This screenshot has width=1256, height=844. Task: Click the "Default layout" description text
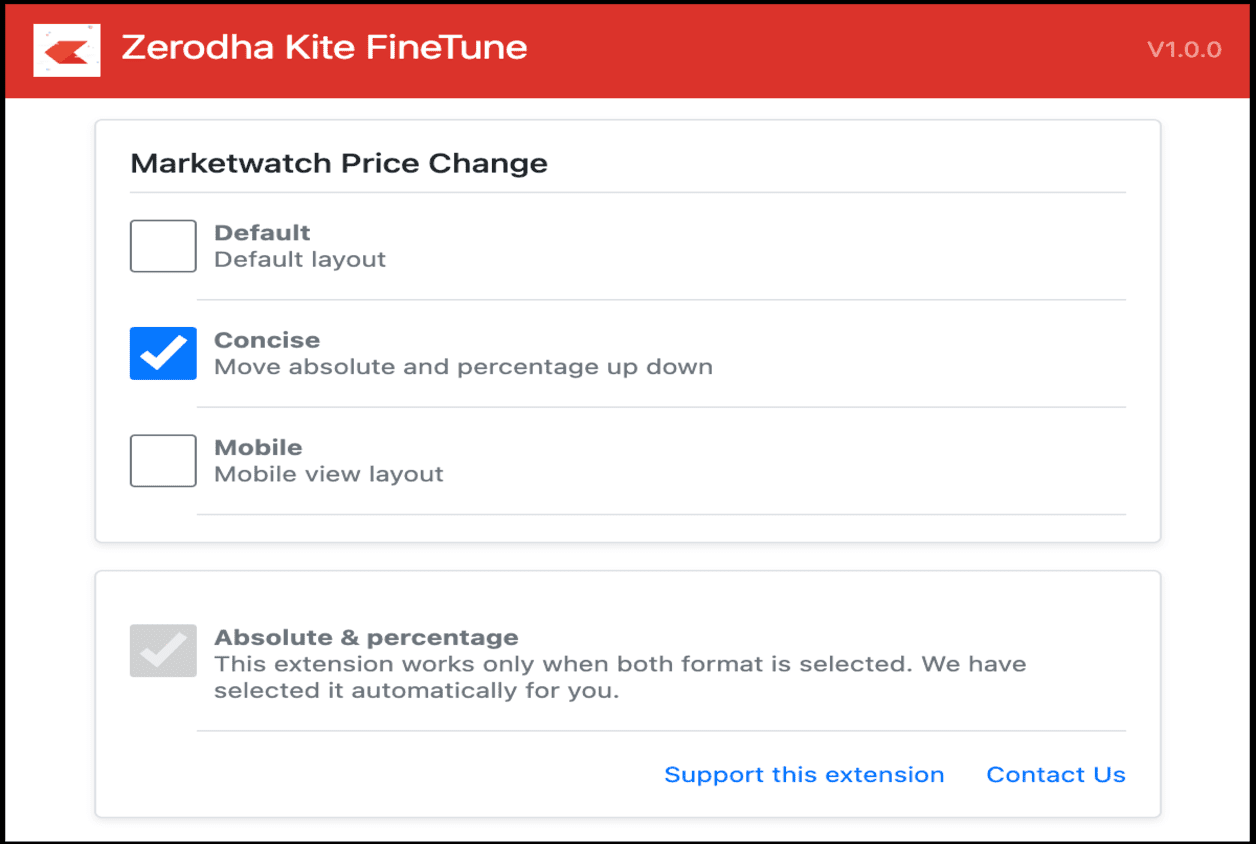click(300, 259)
